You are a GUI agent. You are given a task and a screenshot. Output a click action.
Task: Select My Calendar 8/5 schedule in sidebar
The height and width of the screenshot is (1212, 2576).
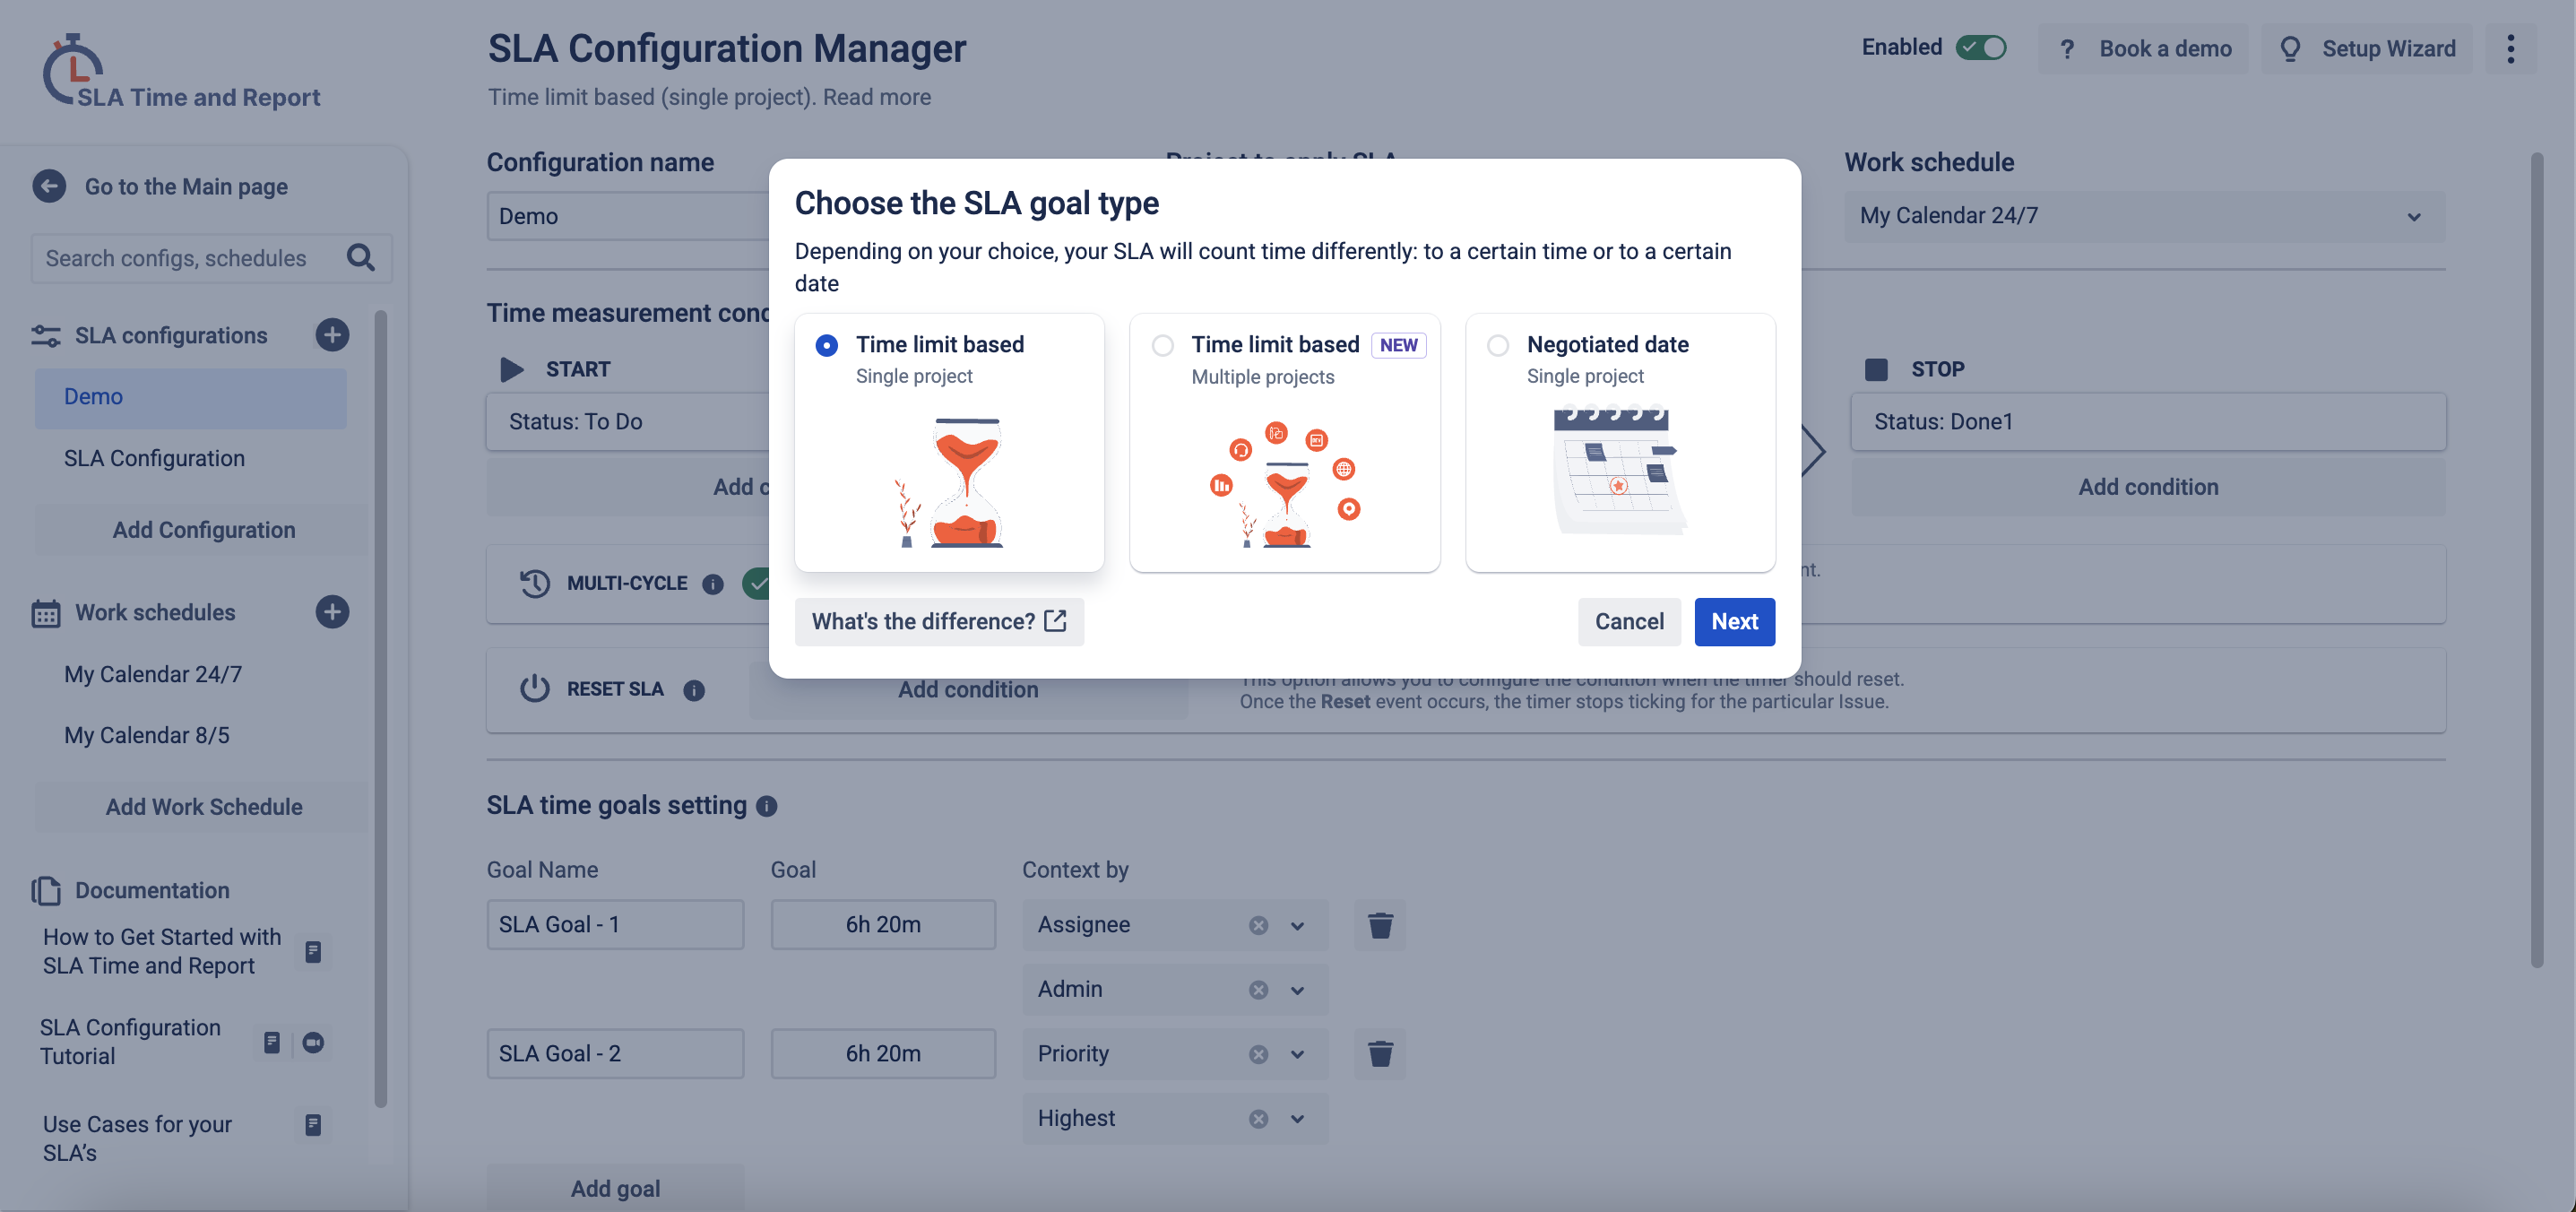147,735
